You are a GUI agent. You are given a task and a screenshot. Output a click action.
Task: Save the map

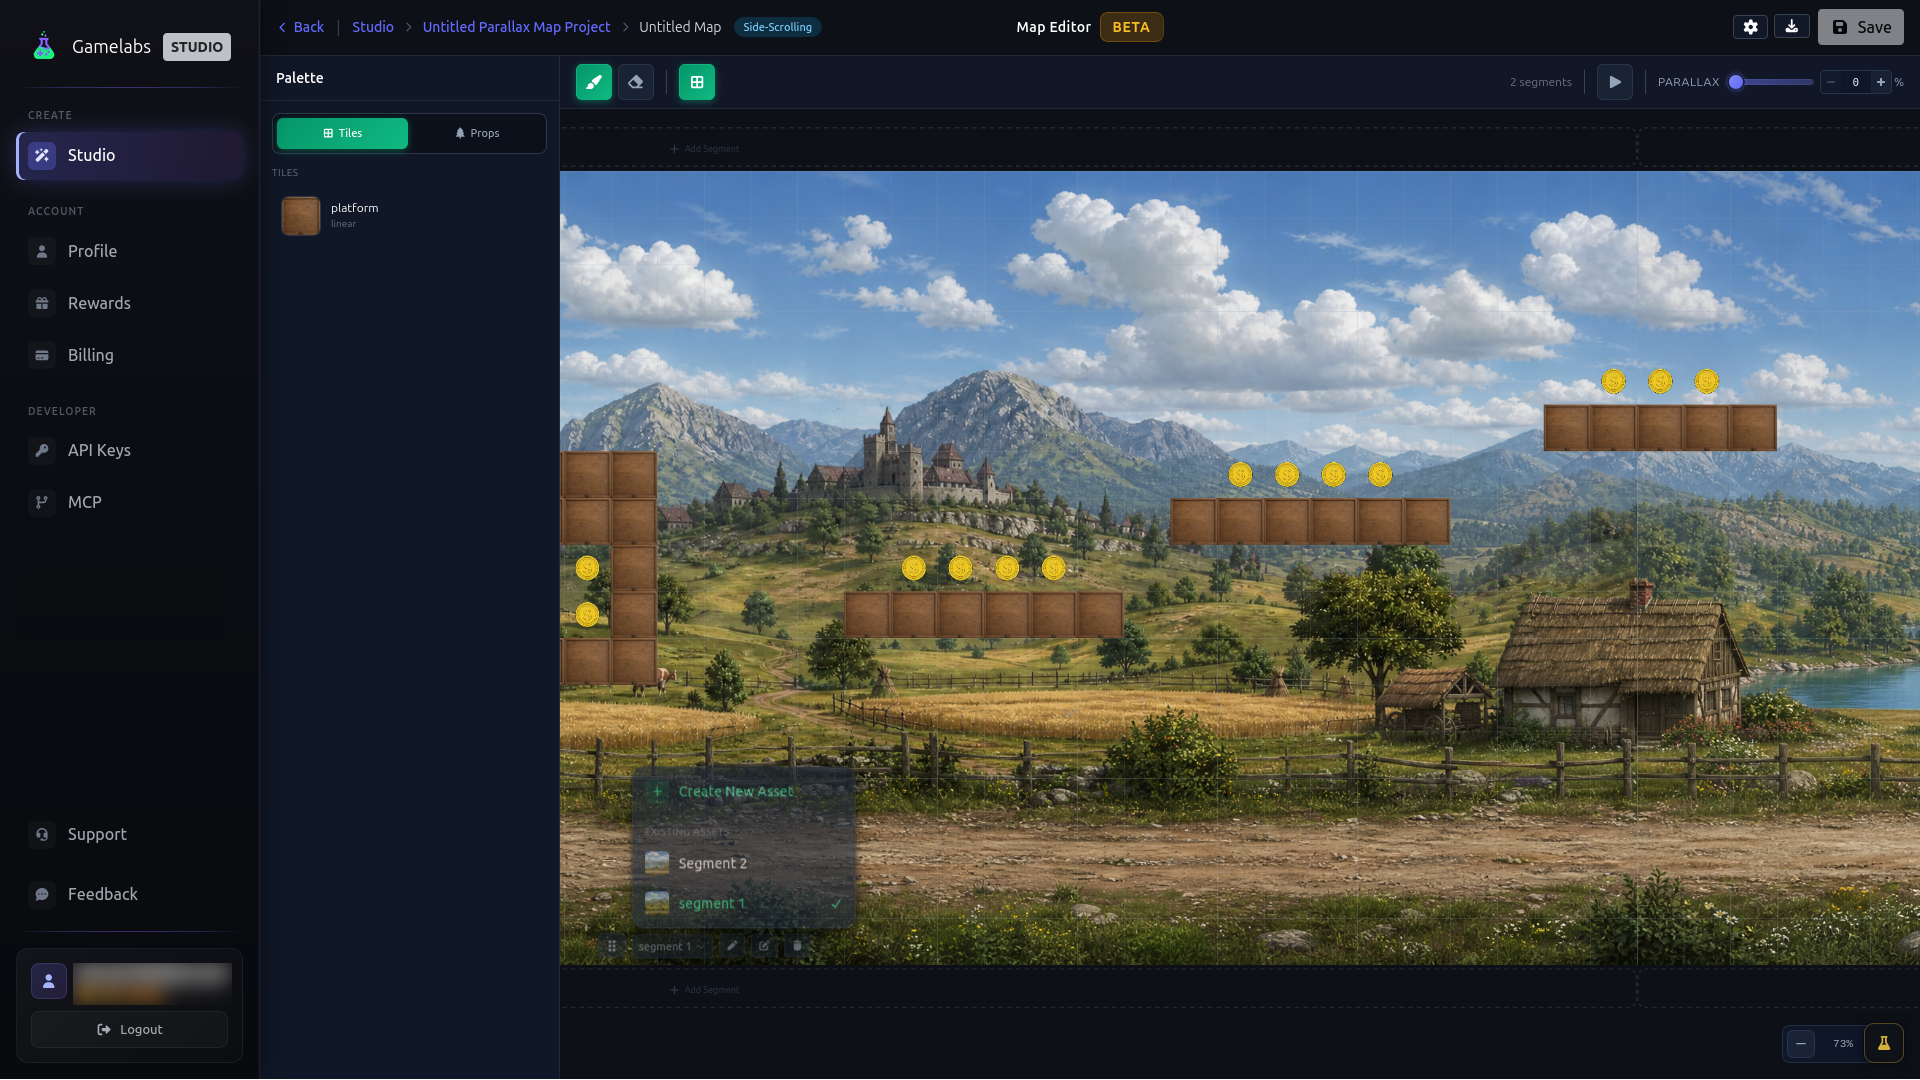click(1860, 27)
